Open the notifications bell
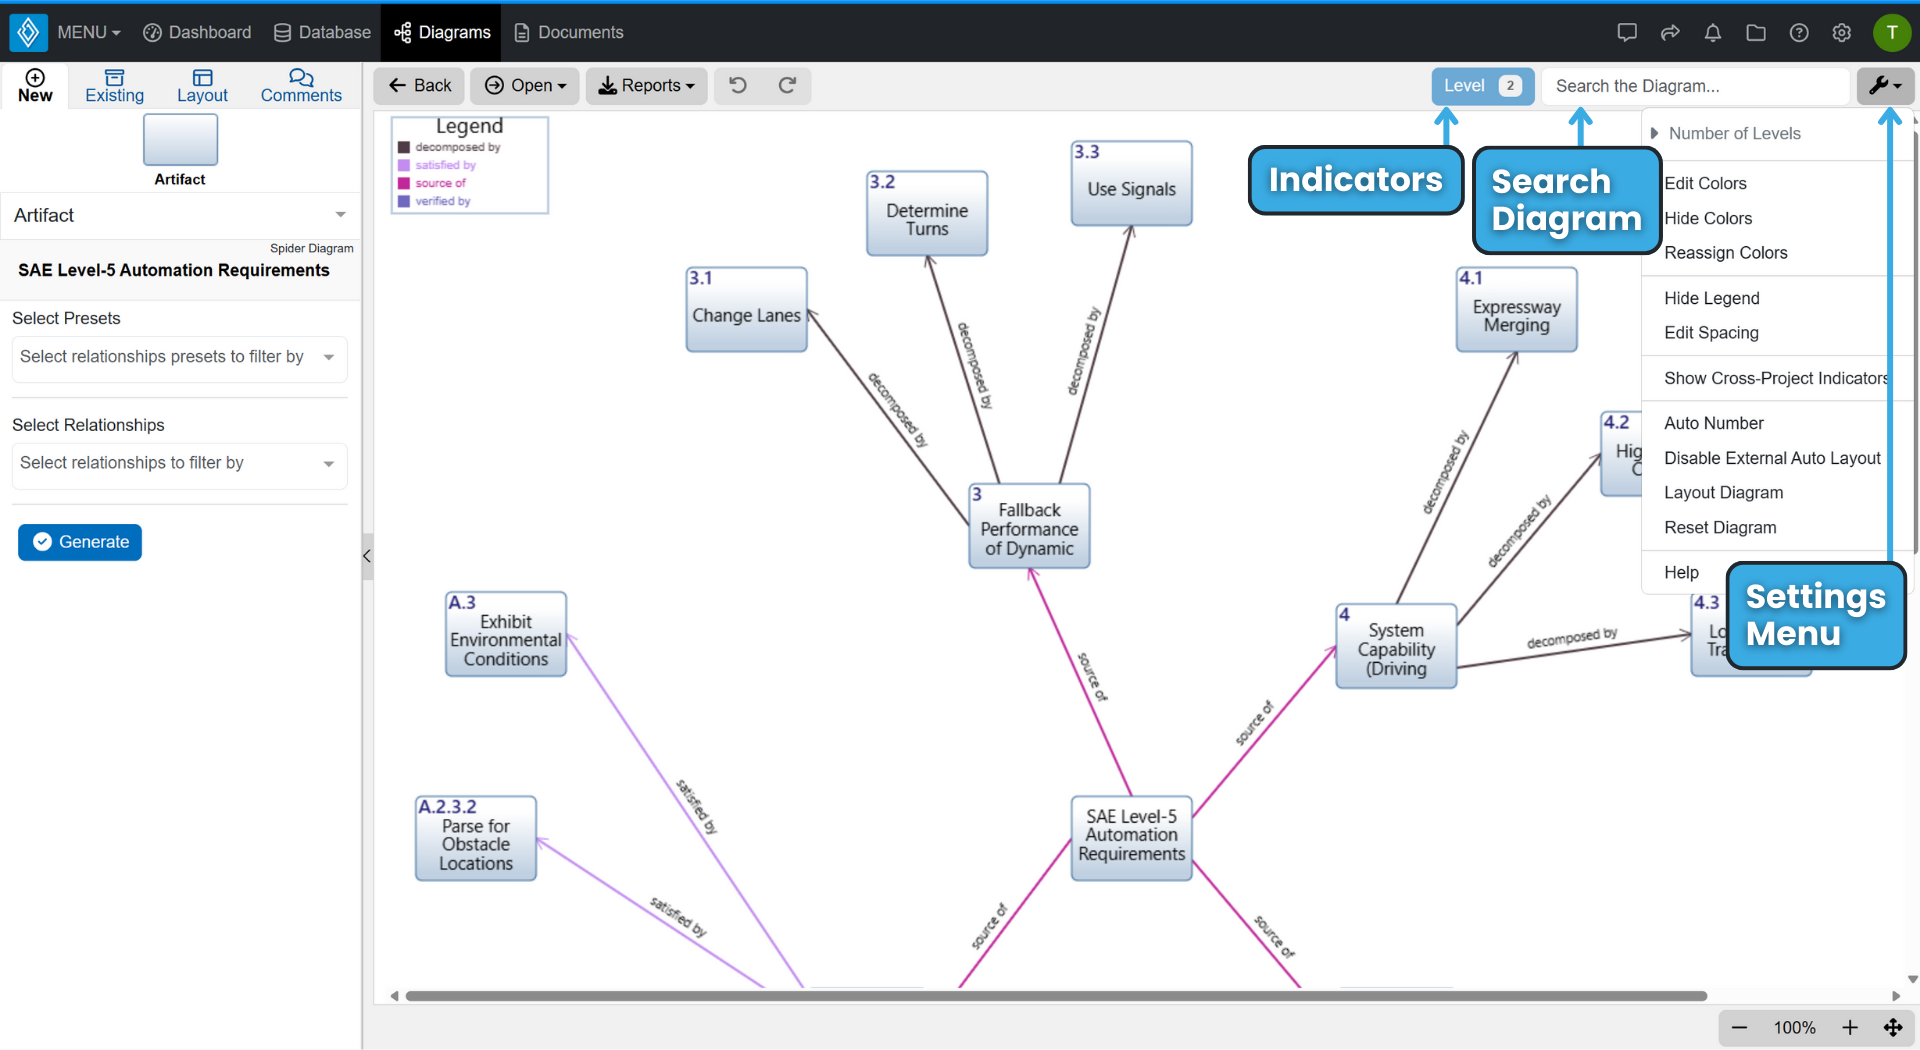This screenshot has width=1920, height=1050. [1713, 32]
